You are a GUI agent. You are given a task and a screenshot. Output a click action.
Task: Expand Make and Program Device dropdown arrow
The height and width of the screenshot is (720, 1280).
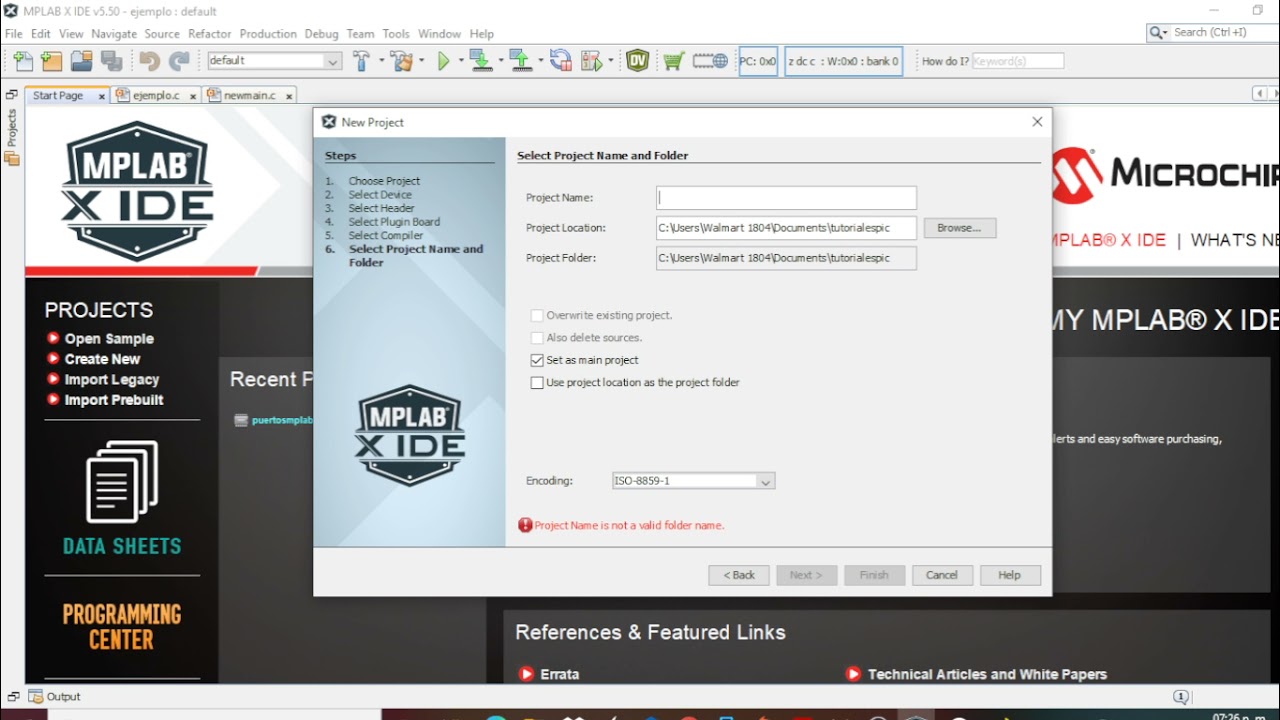point(500,61)
